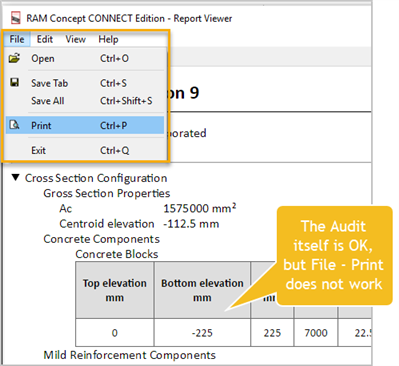Screen dimensions: 399x366
Task: Open the View menu
Action: (x=75, y=39)
